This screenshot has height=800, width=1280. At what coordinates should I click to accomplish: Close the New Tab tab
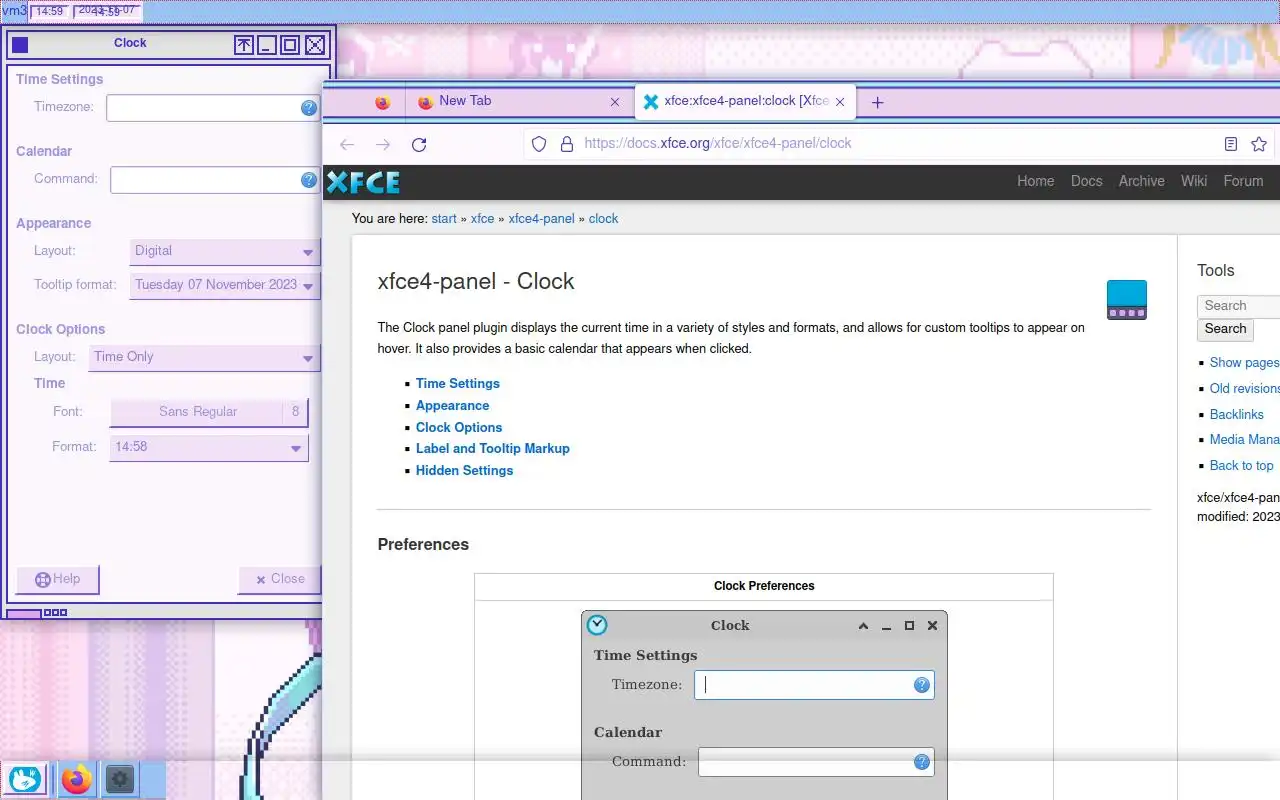(615, 102)
